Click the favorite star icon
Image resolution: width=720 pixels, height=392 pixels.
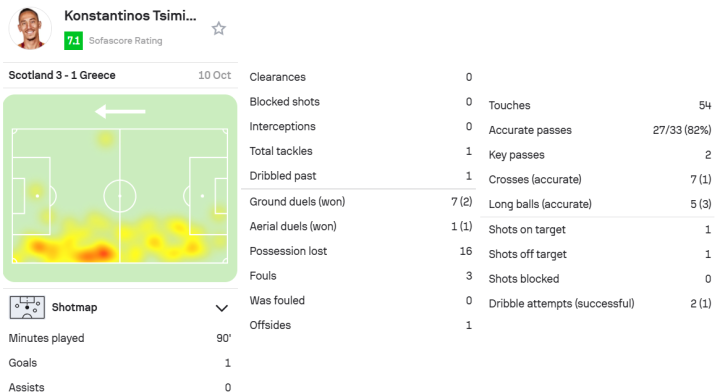(x=219, y=29)
